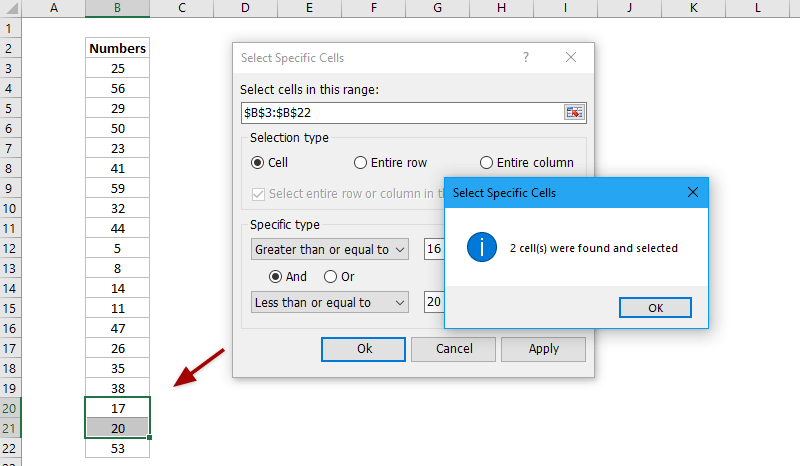Click the cell containing 23
The image size is (800, 466).
pos(117,149)
